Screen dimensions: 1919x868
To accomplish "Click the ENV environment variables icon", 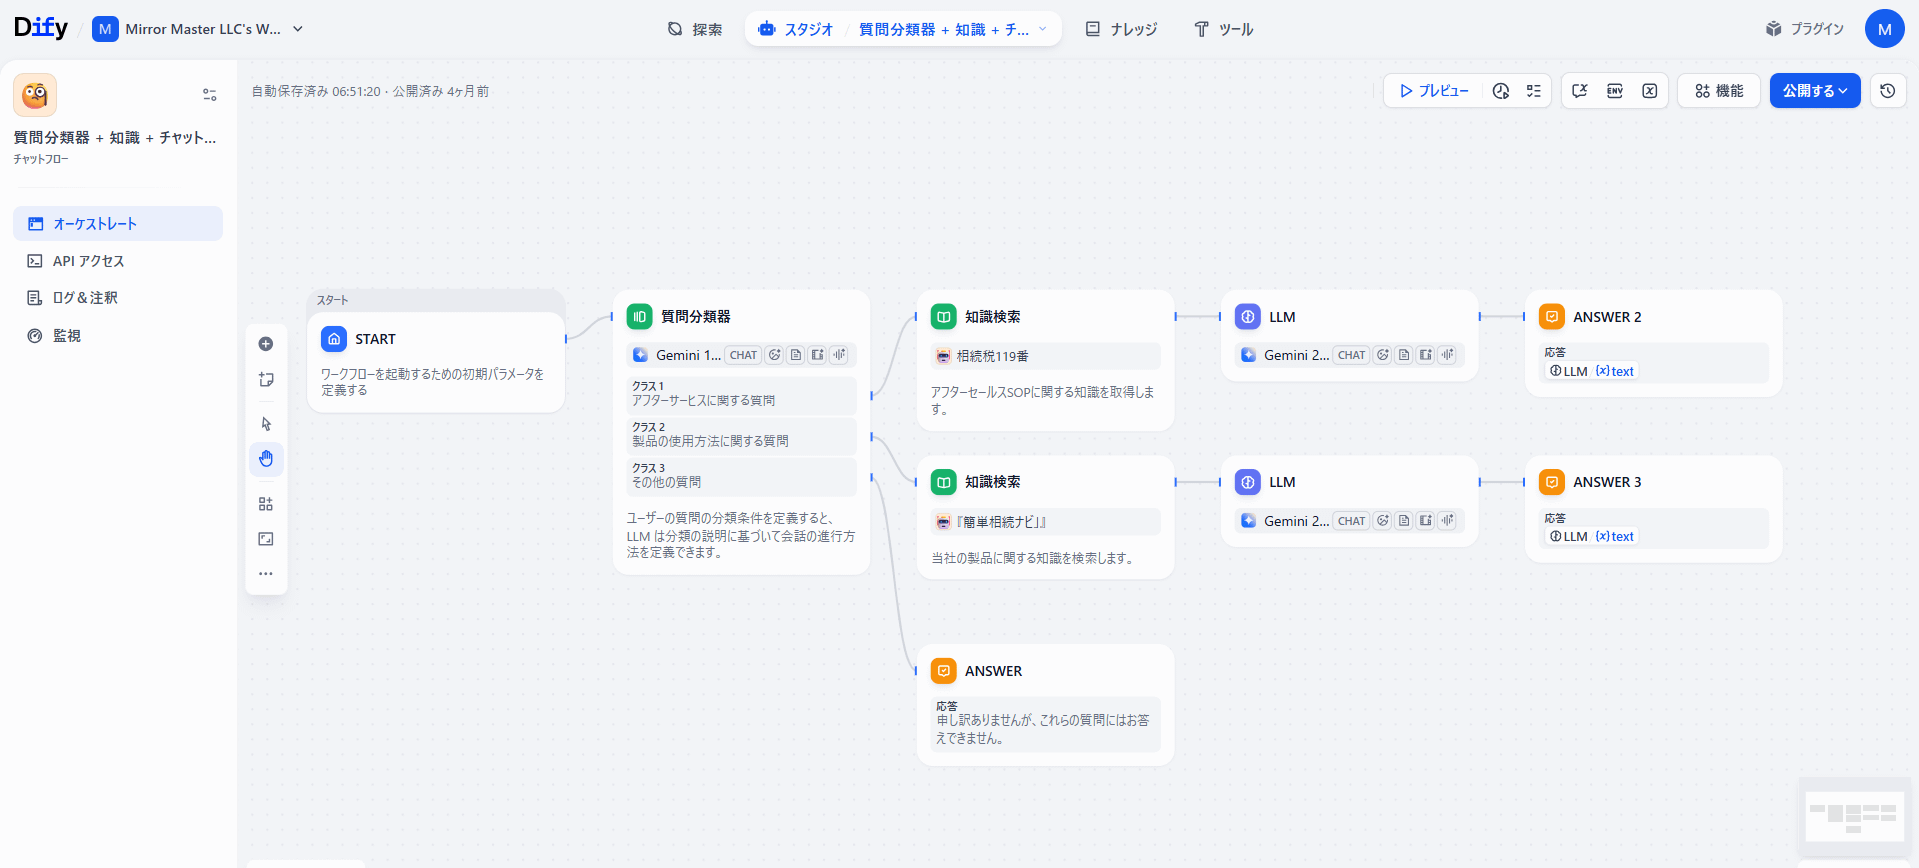I will (1614, 91).
